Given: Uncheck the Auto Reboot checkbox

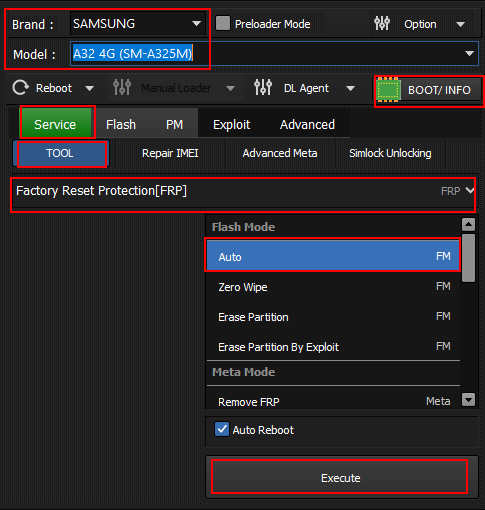Looking at the screenshot, I should 222,429.
